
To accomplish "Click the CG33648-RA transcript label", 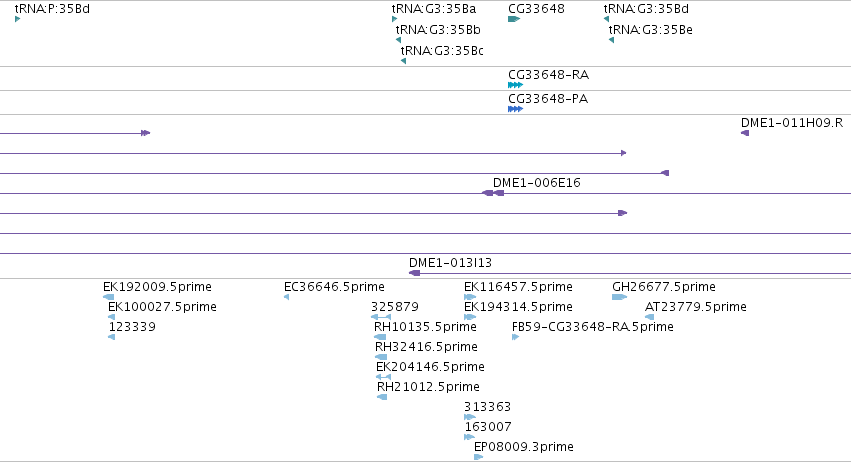I will pyautogui.click(x=548, y=75).
